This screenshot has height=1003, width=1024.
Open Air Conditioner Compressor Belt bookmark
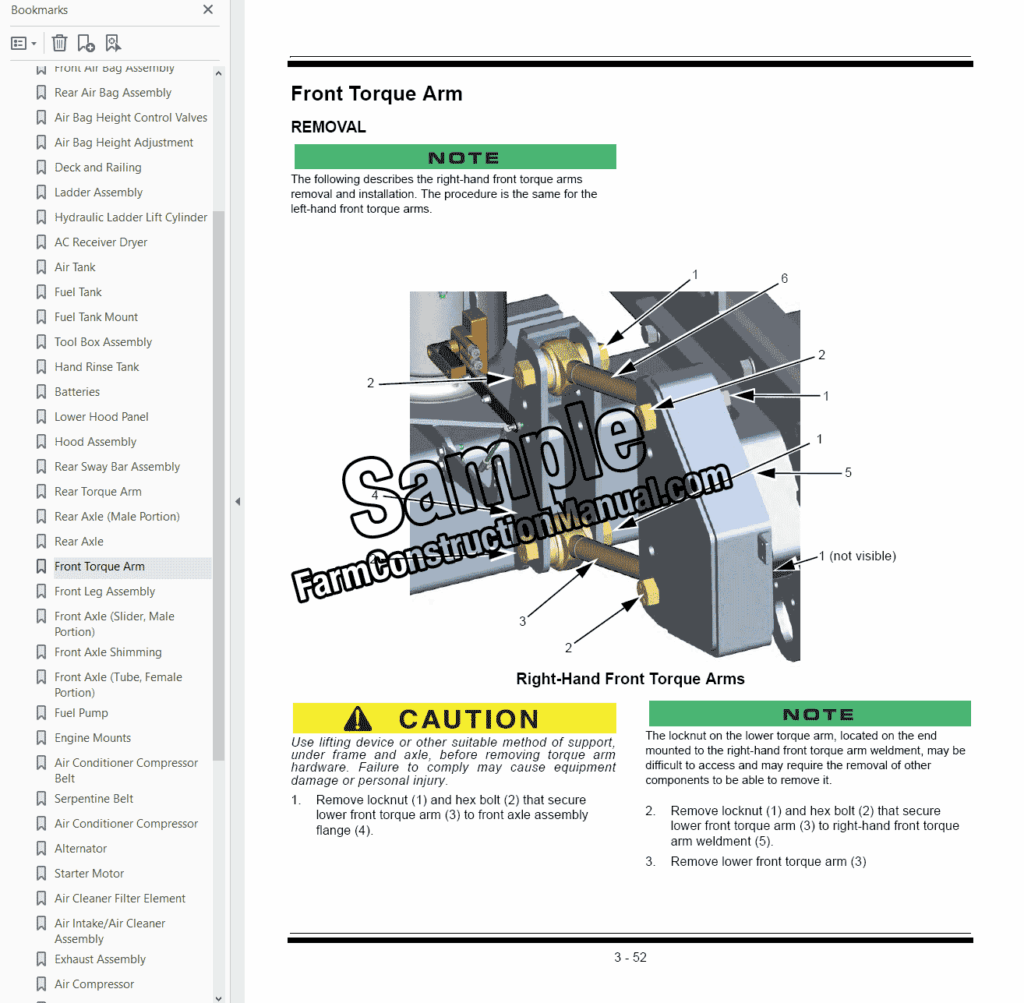126,771
